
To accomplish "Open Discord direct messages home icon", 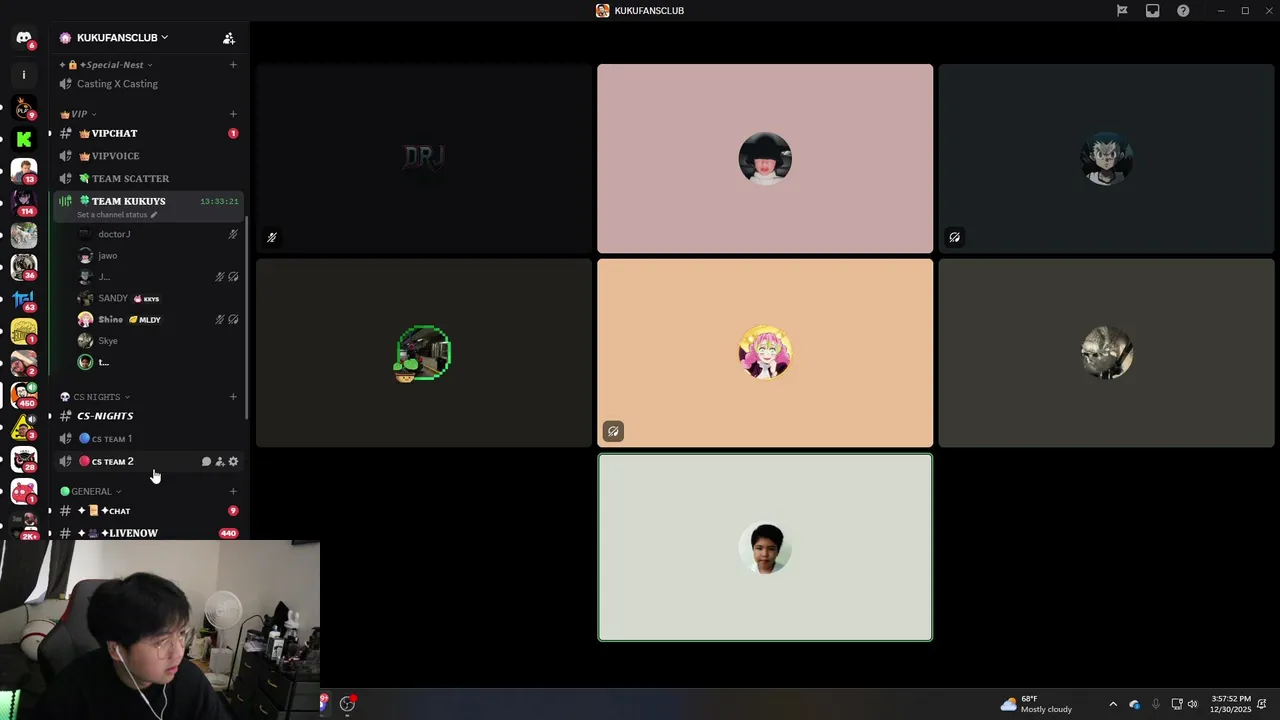I will click(23, 38).
